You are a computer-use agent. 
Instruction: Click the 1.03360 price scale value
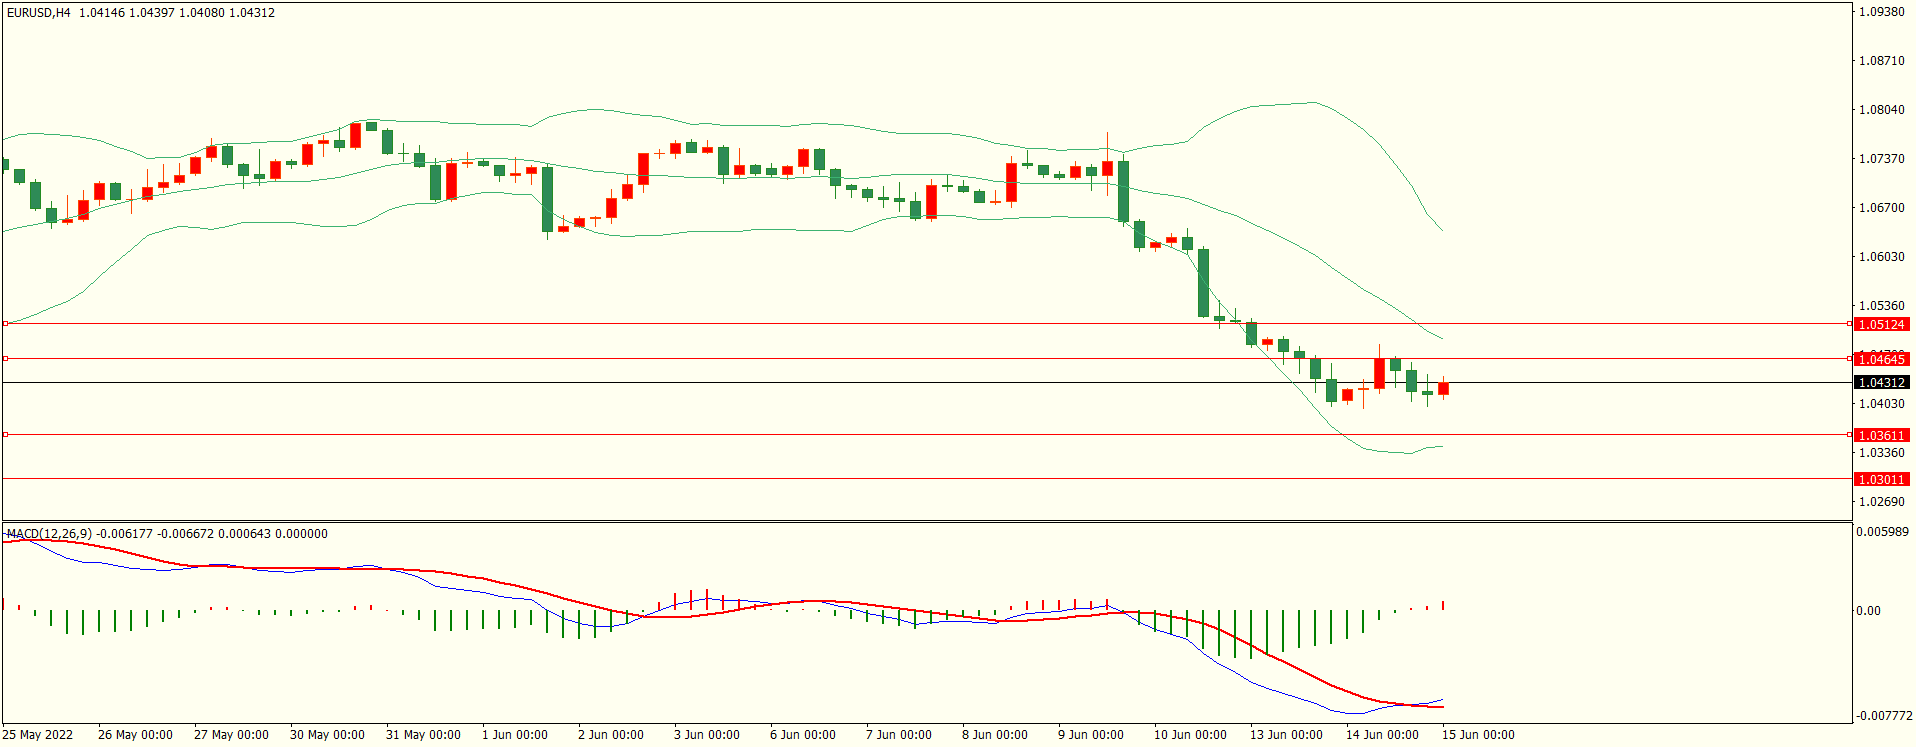(x=1881, y=453)
